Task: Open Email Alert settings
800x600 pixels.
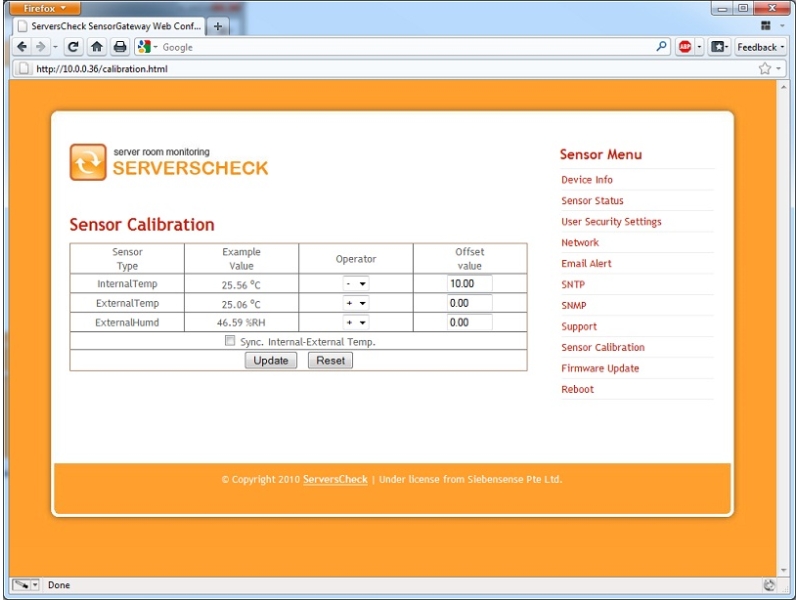Action: [586, 263]
